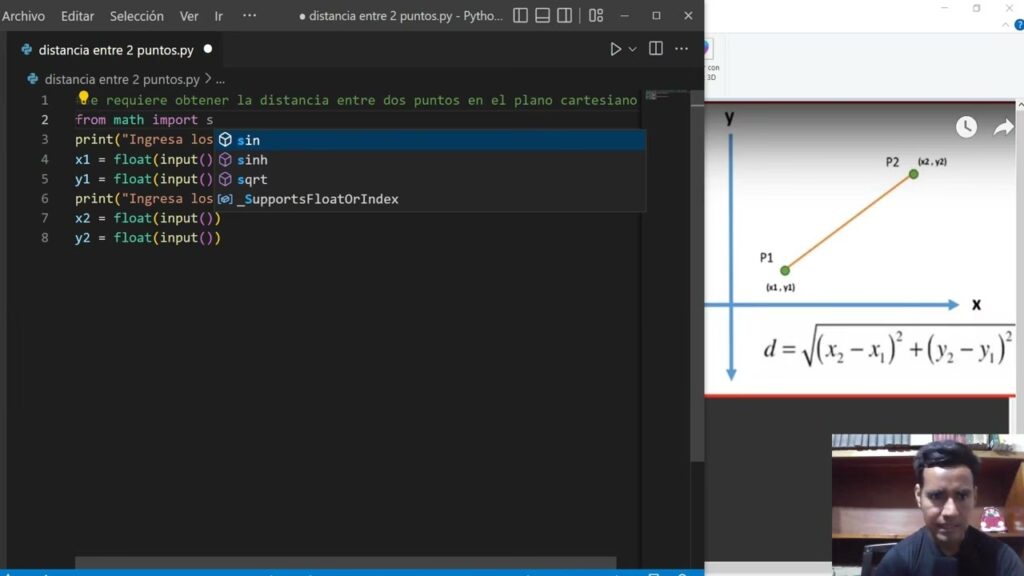This screenshot has height=576, width=1024.
Task: Run the Python file with play button
Action: point(615,49)
